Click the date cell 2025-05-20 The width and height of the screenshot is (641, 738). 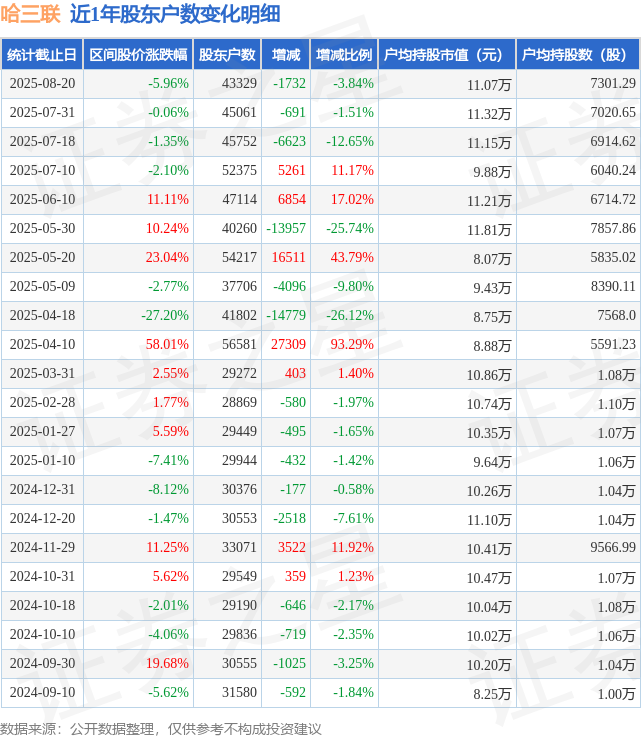click(42, 257)
